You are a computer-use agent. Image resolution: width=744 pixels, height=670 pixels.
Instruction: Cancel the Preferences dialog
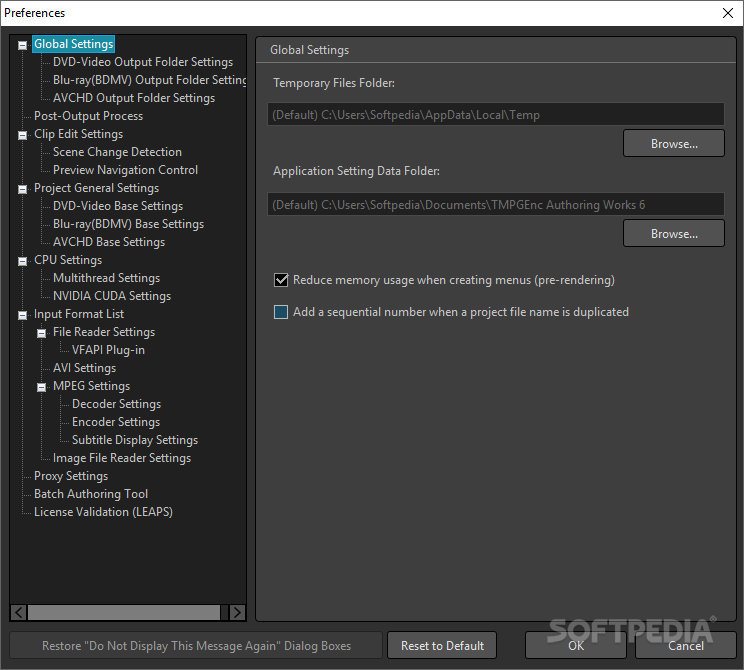[686, 645]
